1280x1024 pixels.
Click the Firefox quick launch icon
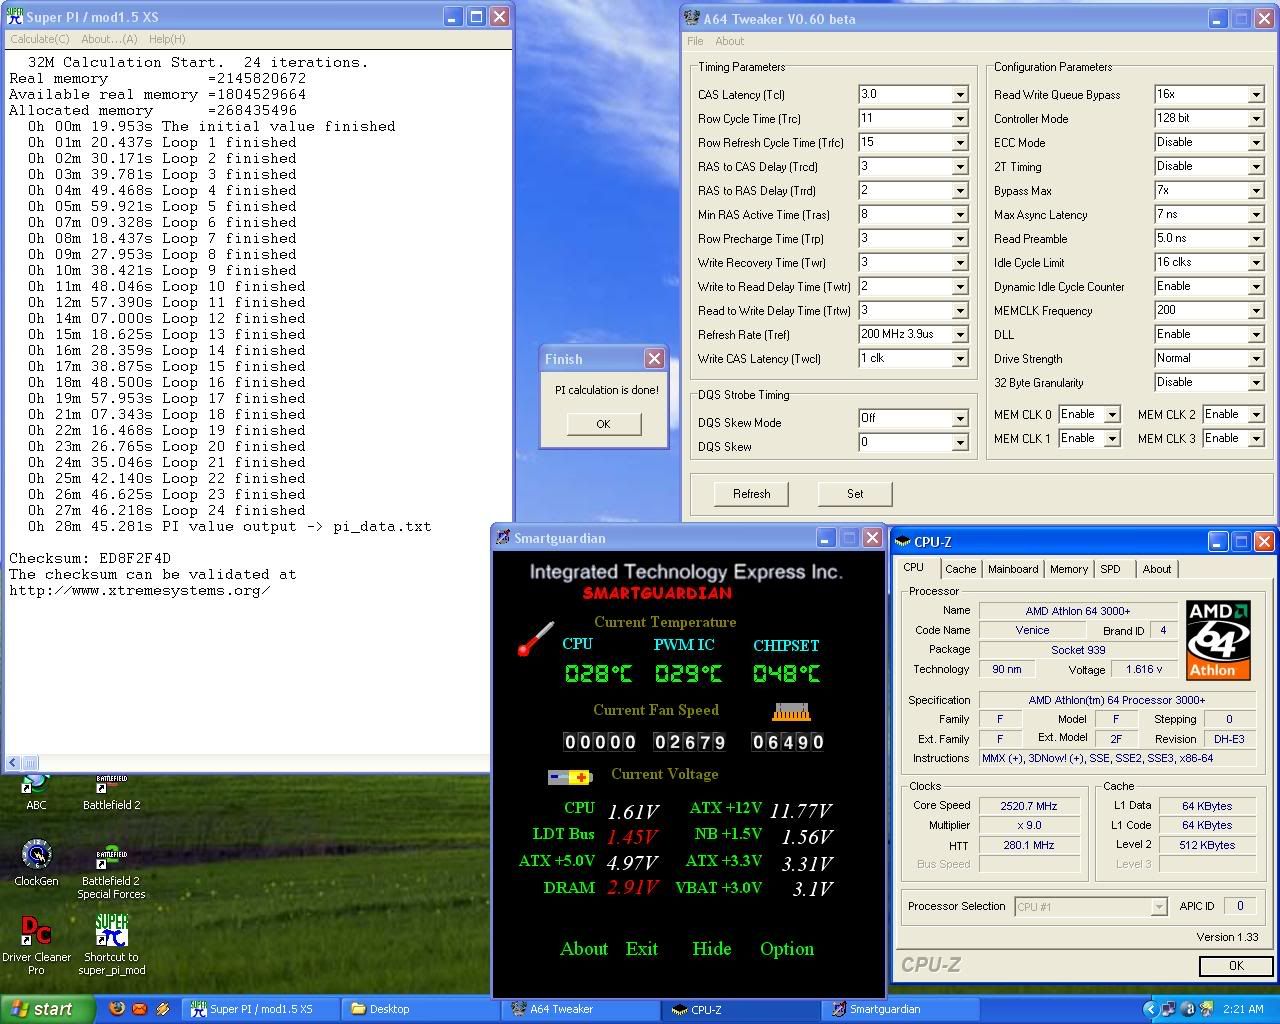click(x=117, y=1009)
